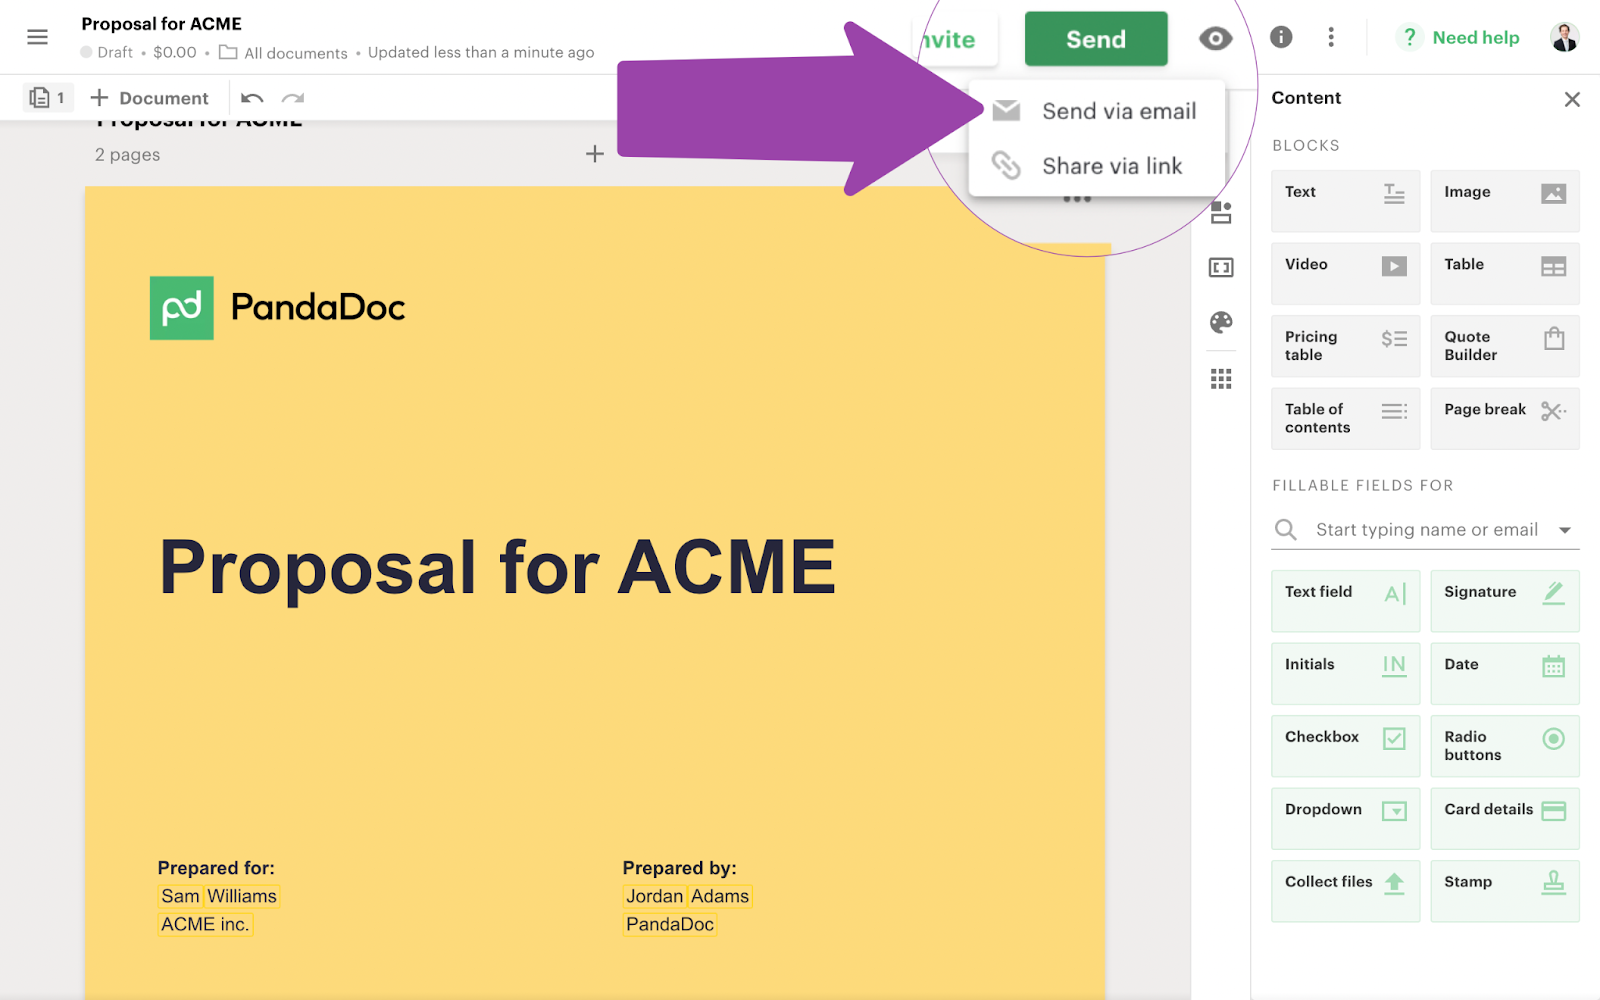1600x1000 pixels.
Task: Open the variables sidebar icon
Action: coord(1221,267)
